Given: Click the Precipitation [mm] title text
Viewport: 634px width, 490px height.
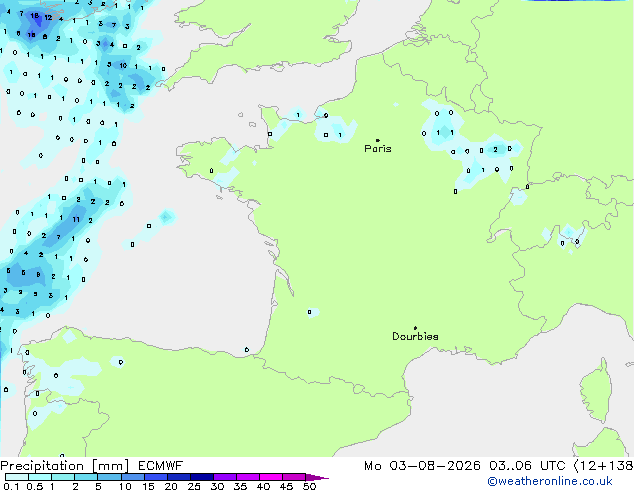Looking at the screenshot, I should pyautogui.click(x=65, y=466).
